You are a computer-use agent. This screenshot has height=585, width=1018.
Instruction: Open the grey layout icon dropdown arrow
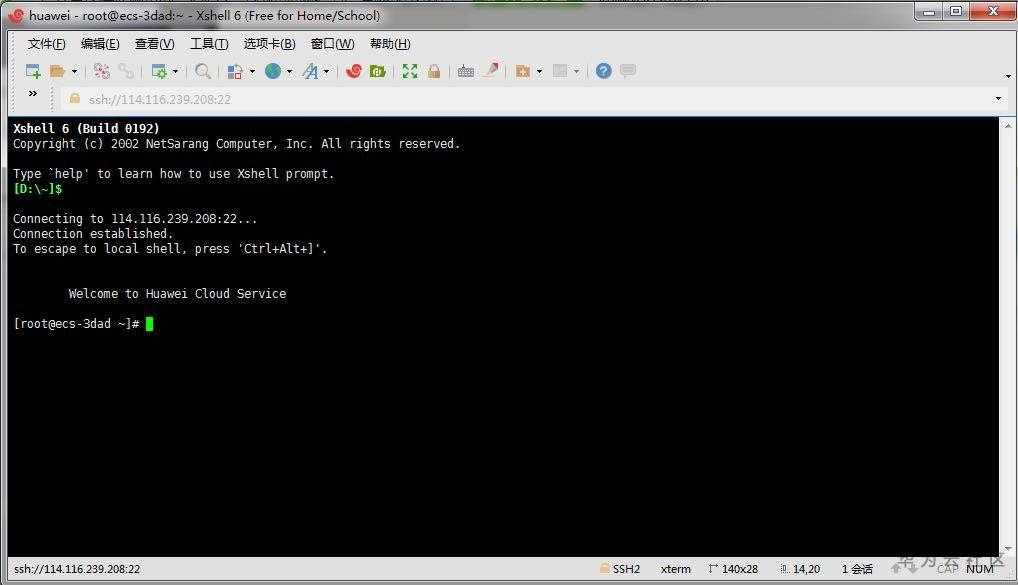pos(577,72)
